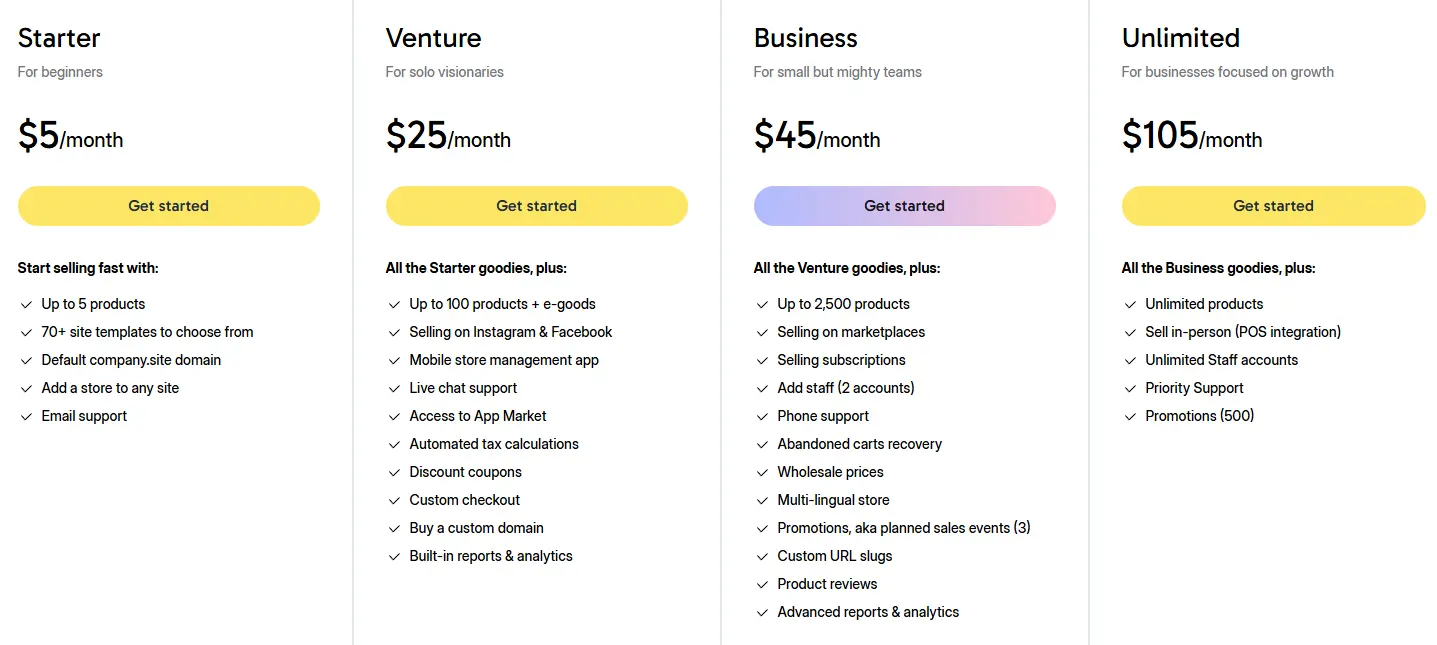Click Get started under Unlimited plan

[x=1273, y=206]
